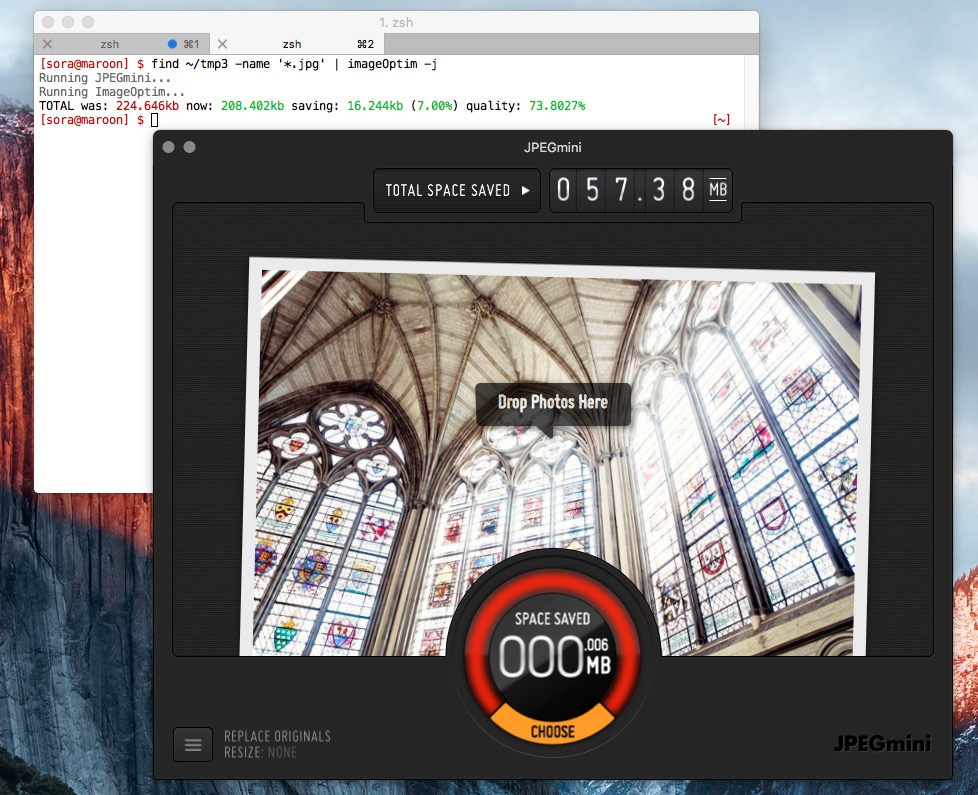Click the find command line in terminal
The image size is (978, 795).
pyautogui.click(x=294, y=64)
